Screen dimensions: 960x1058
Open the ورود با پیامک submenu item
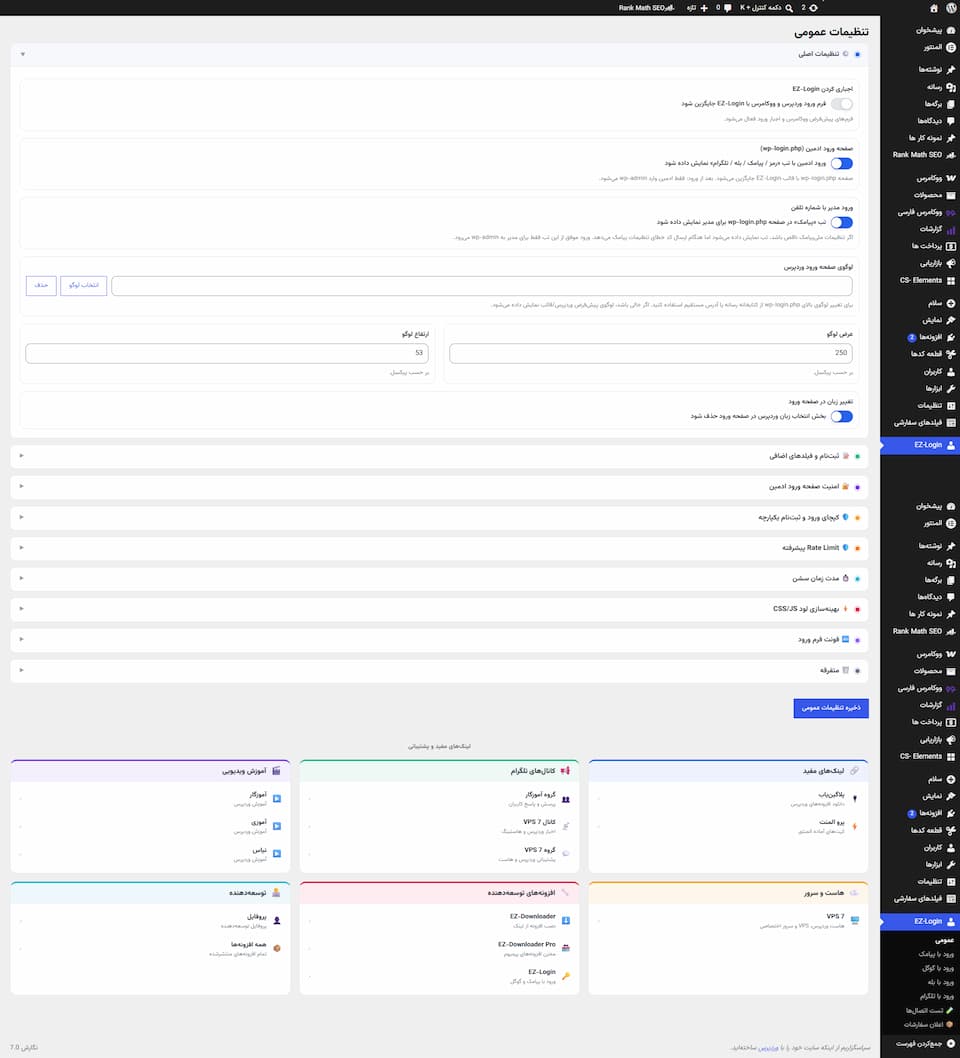pyautogui.click(x=936, y=954)
